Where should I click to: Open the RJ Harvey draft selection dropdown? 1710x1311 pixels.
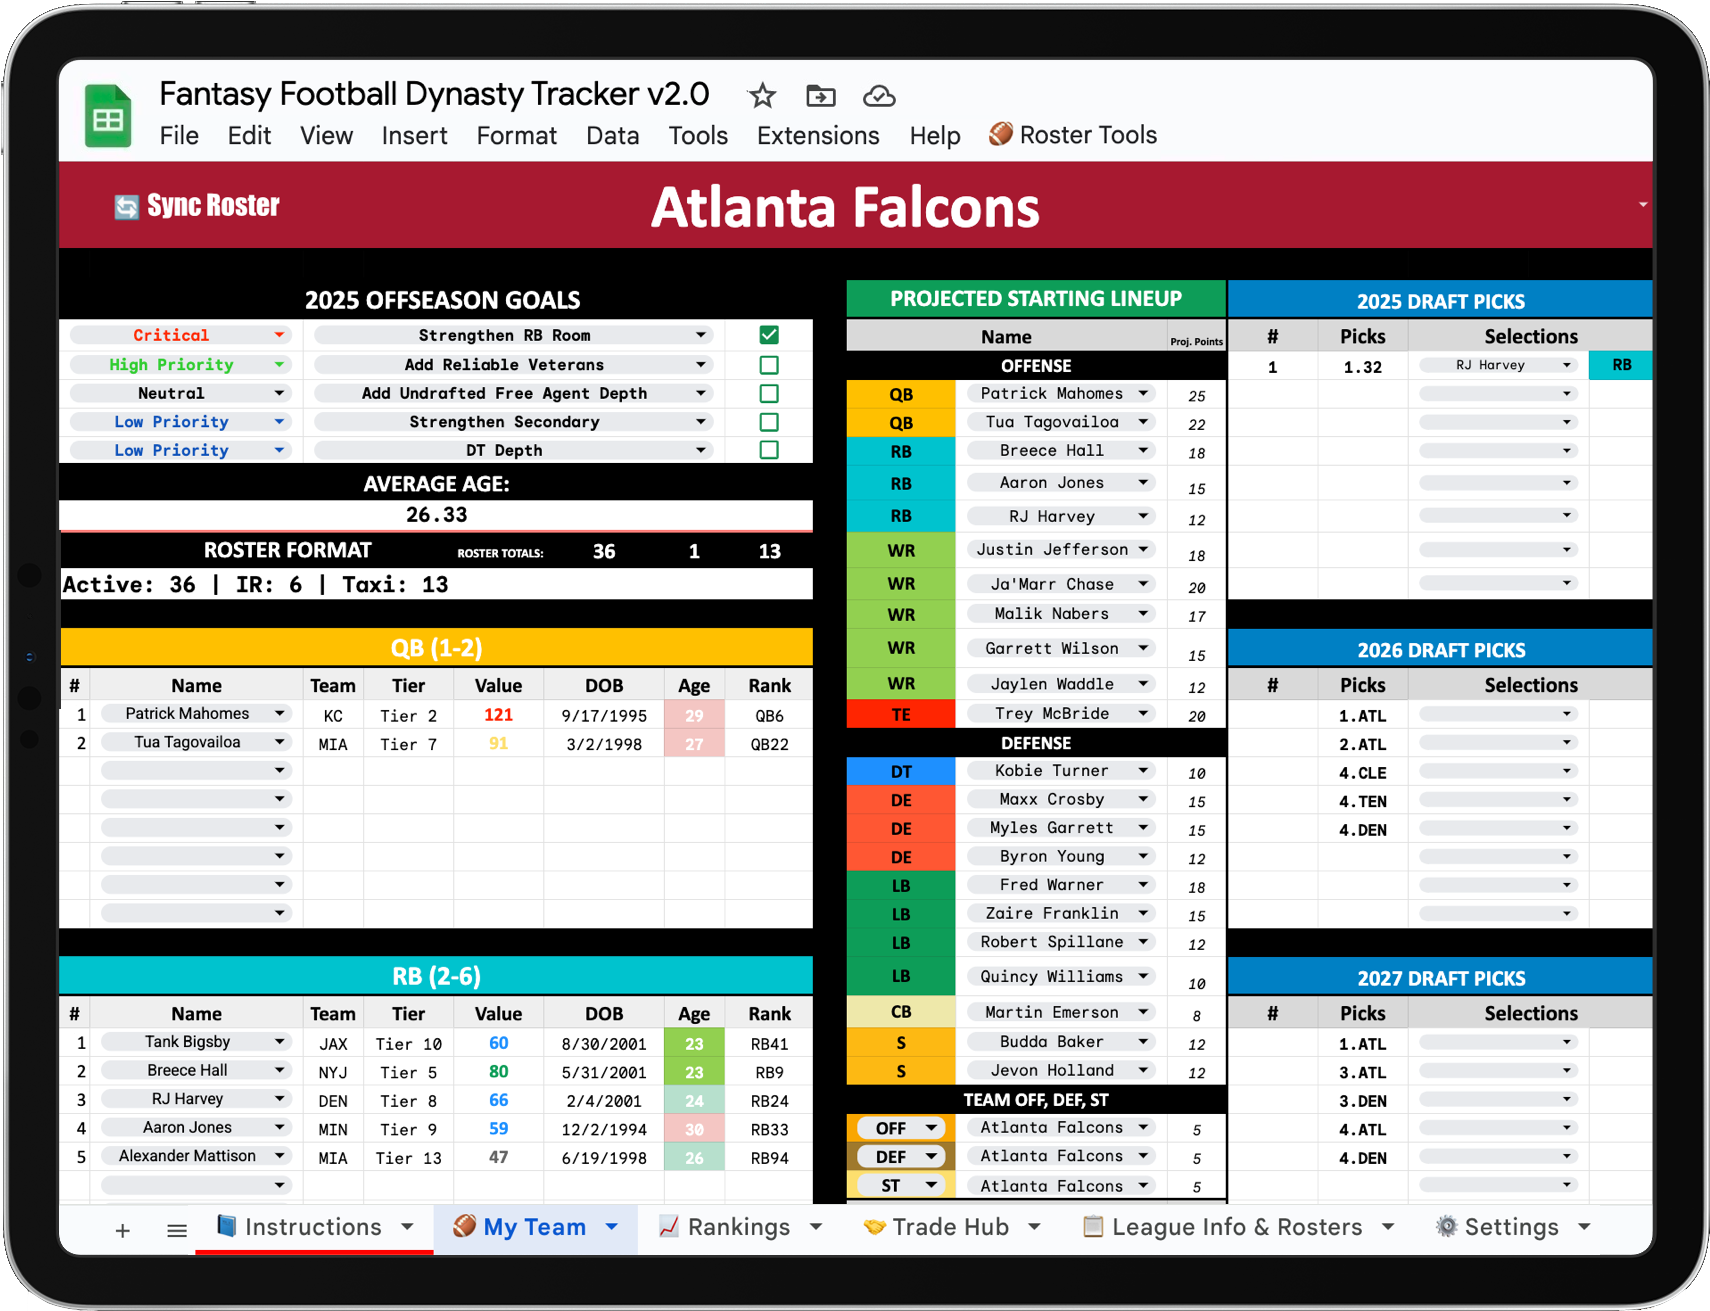point(1566,366)
